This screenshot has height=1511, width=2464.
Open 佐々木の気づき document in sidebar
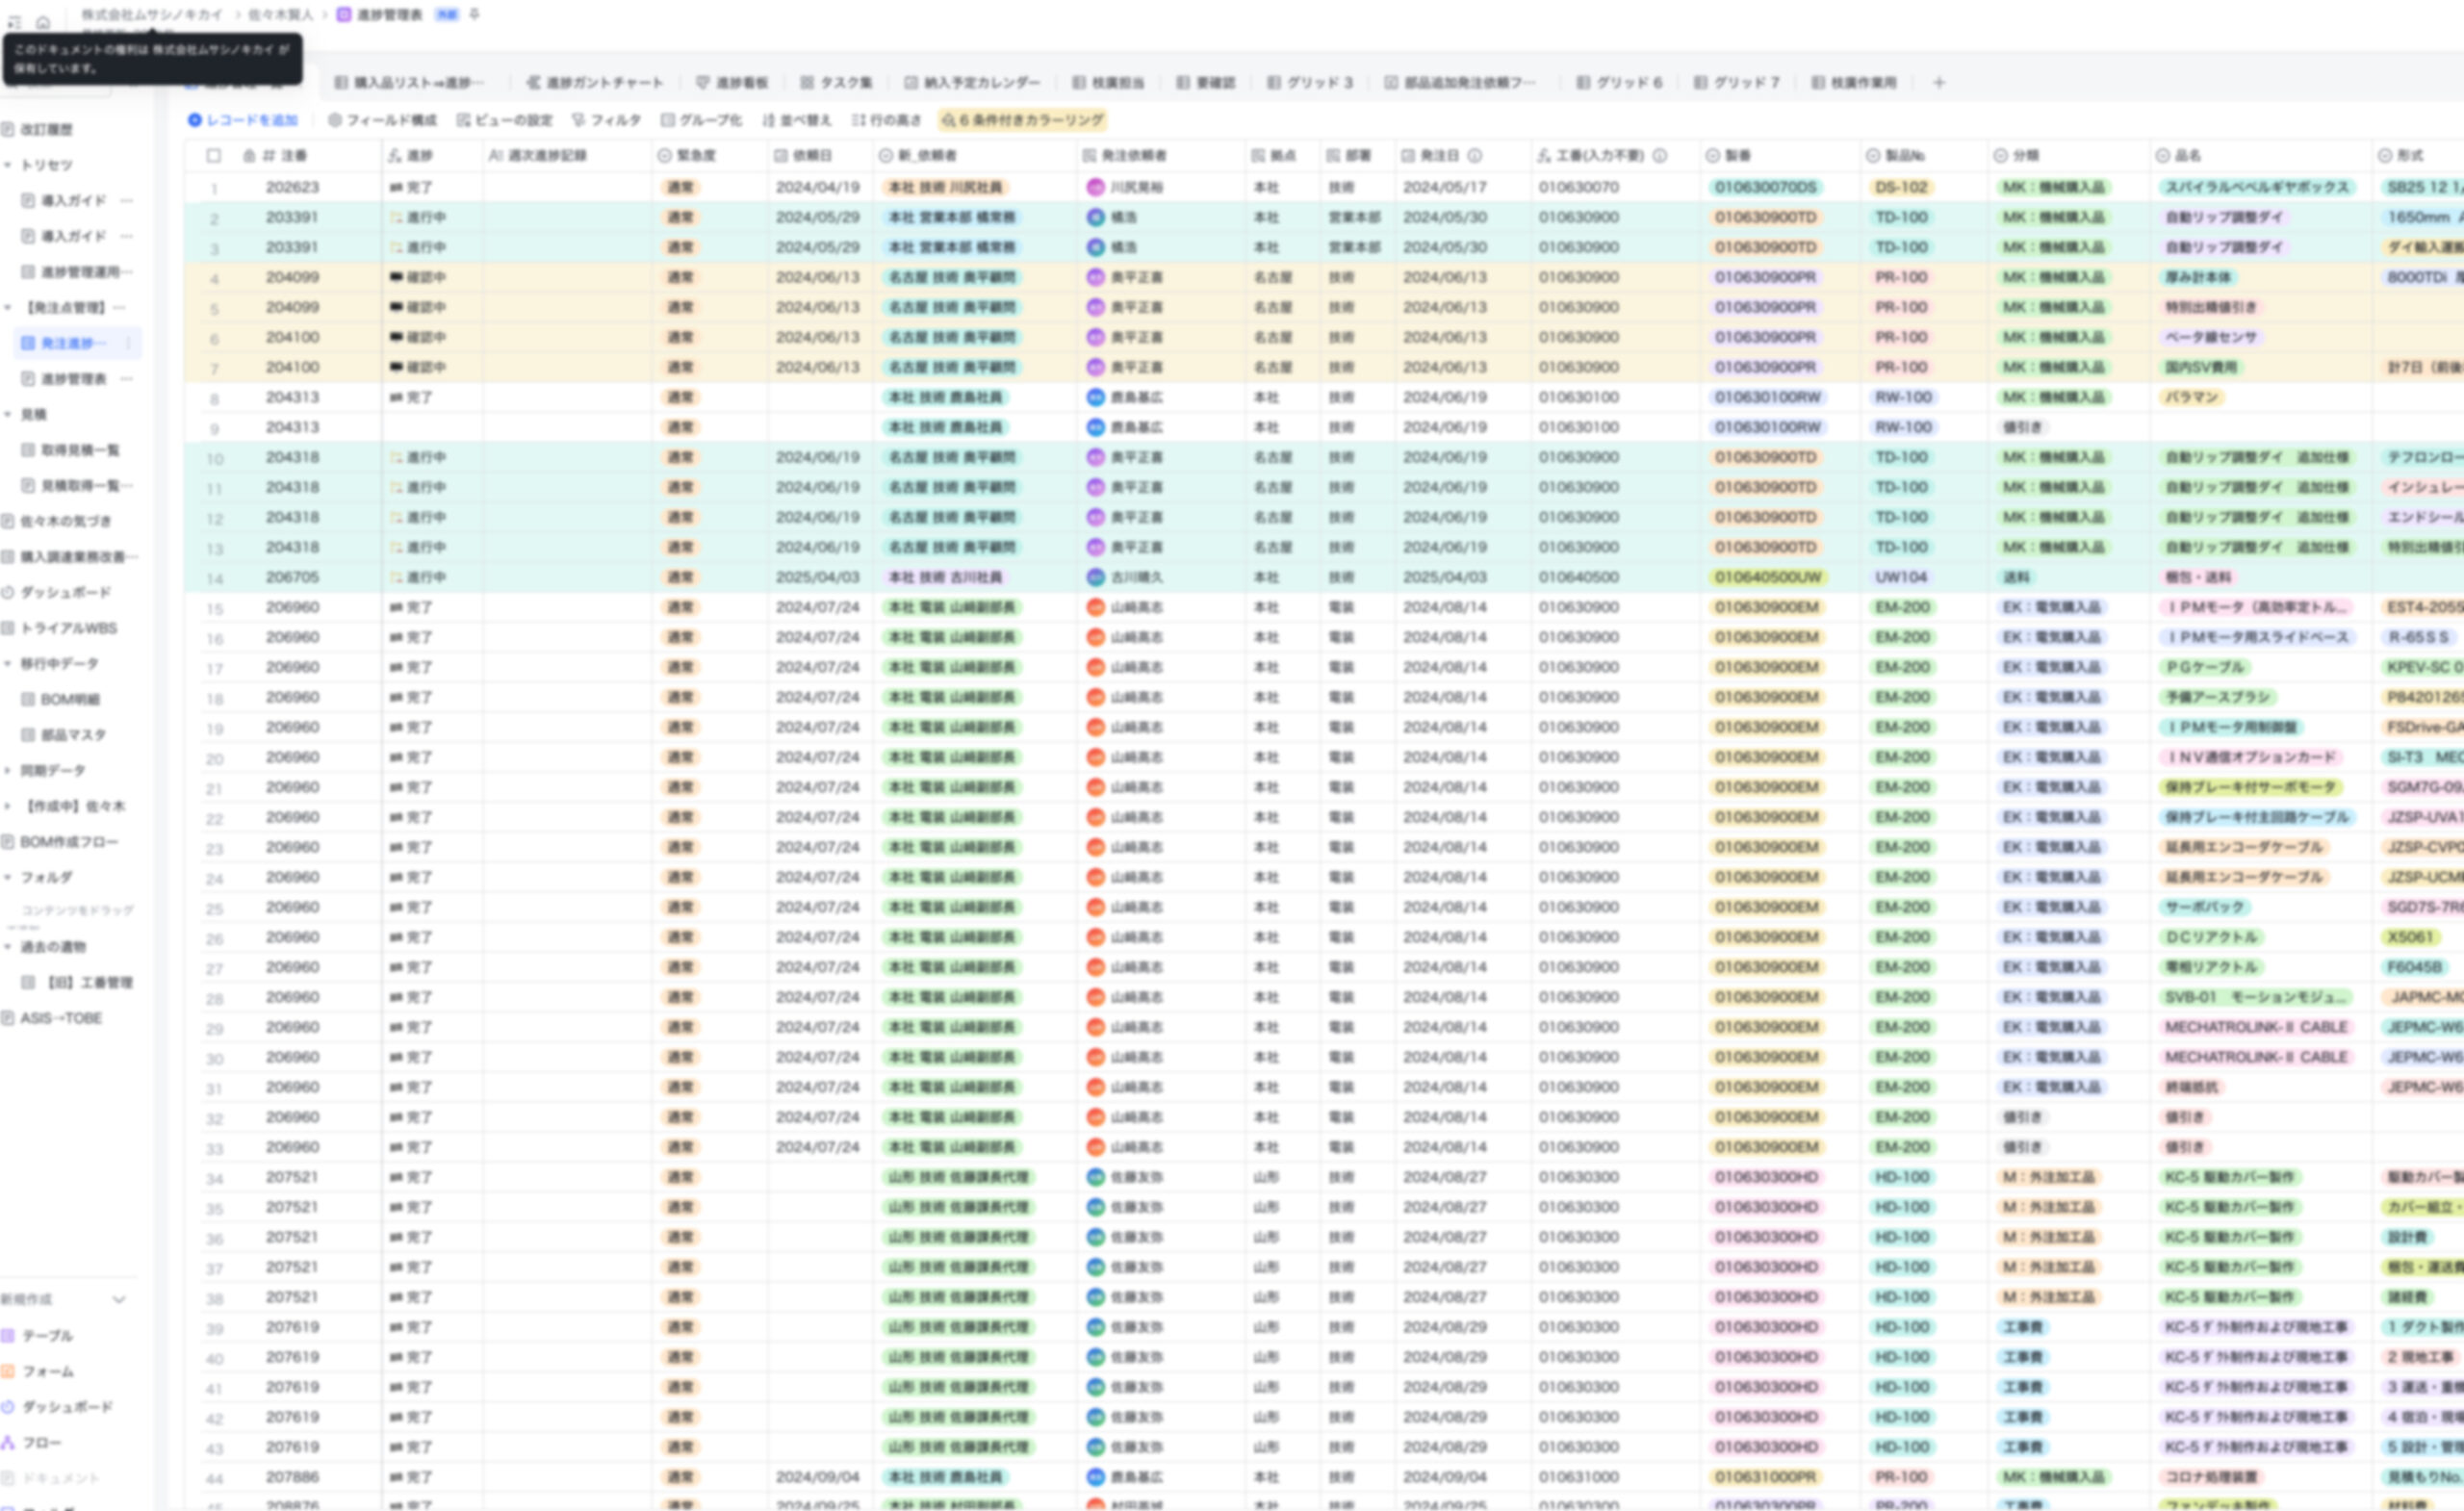point(66,521)
